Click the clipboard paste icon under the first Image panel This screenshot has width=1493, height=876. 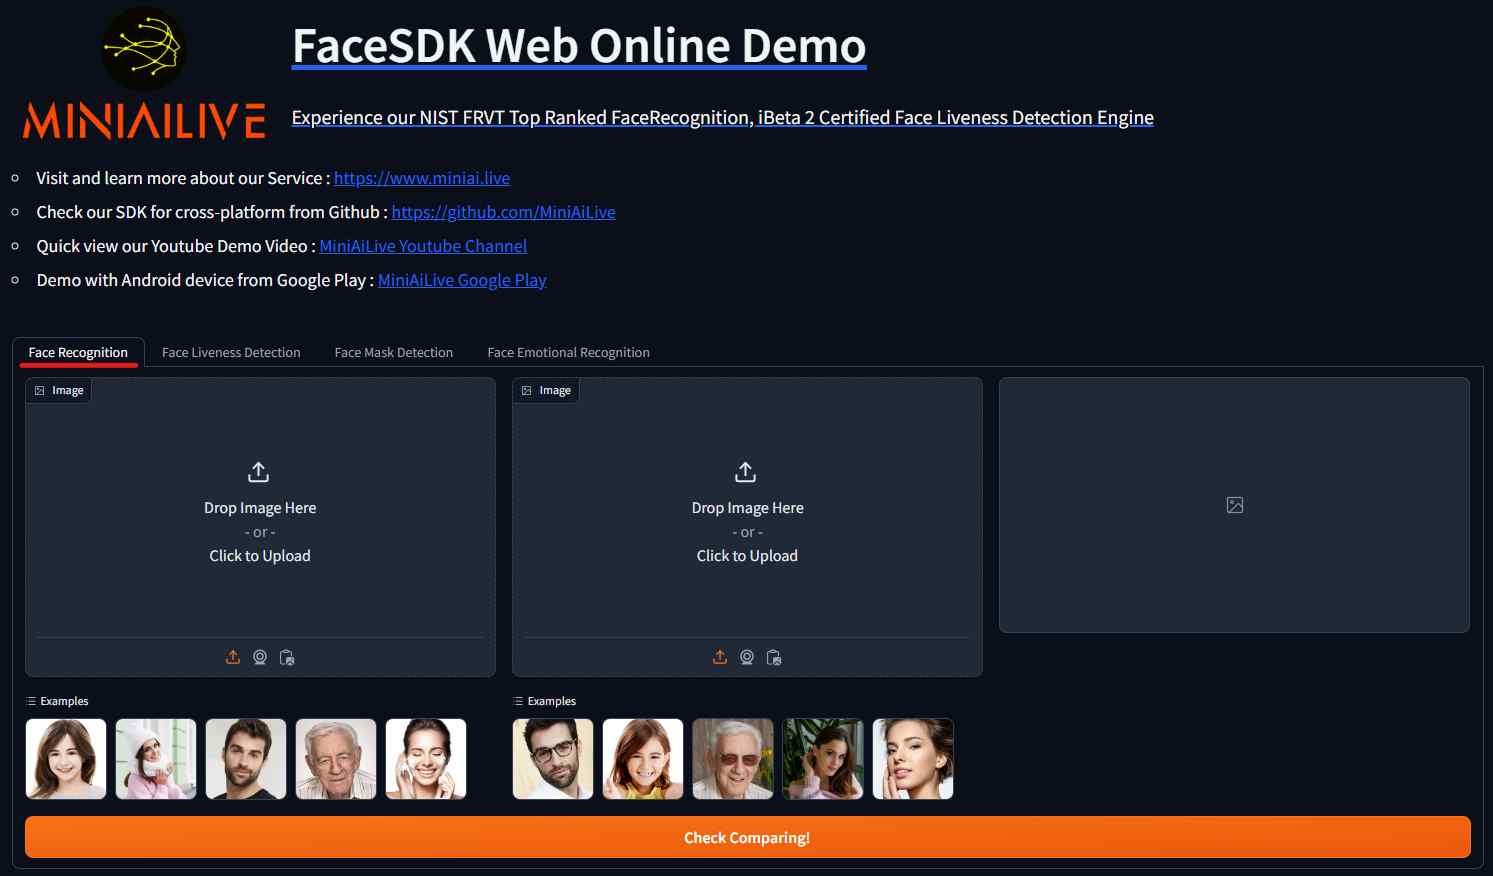click(287, 657)
